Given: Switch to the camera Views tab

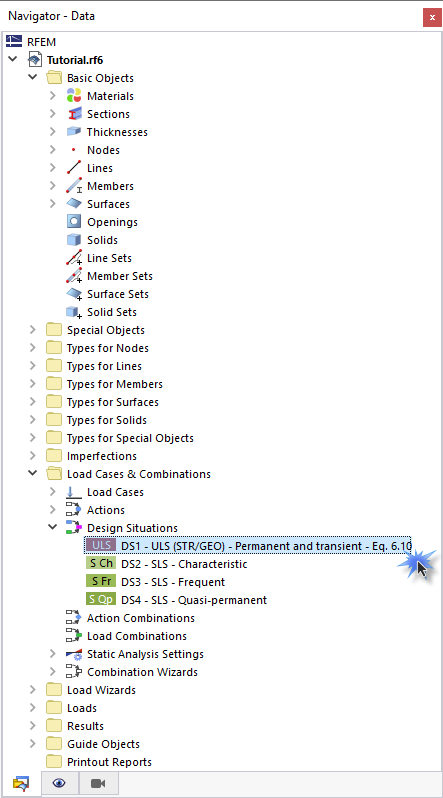Looking at the screenshot, I should (x=98, y=783).
